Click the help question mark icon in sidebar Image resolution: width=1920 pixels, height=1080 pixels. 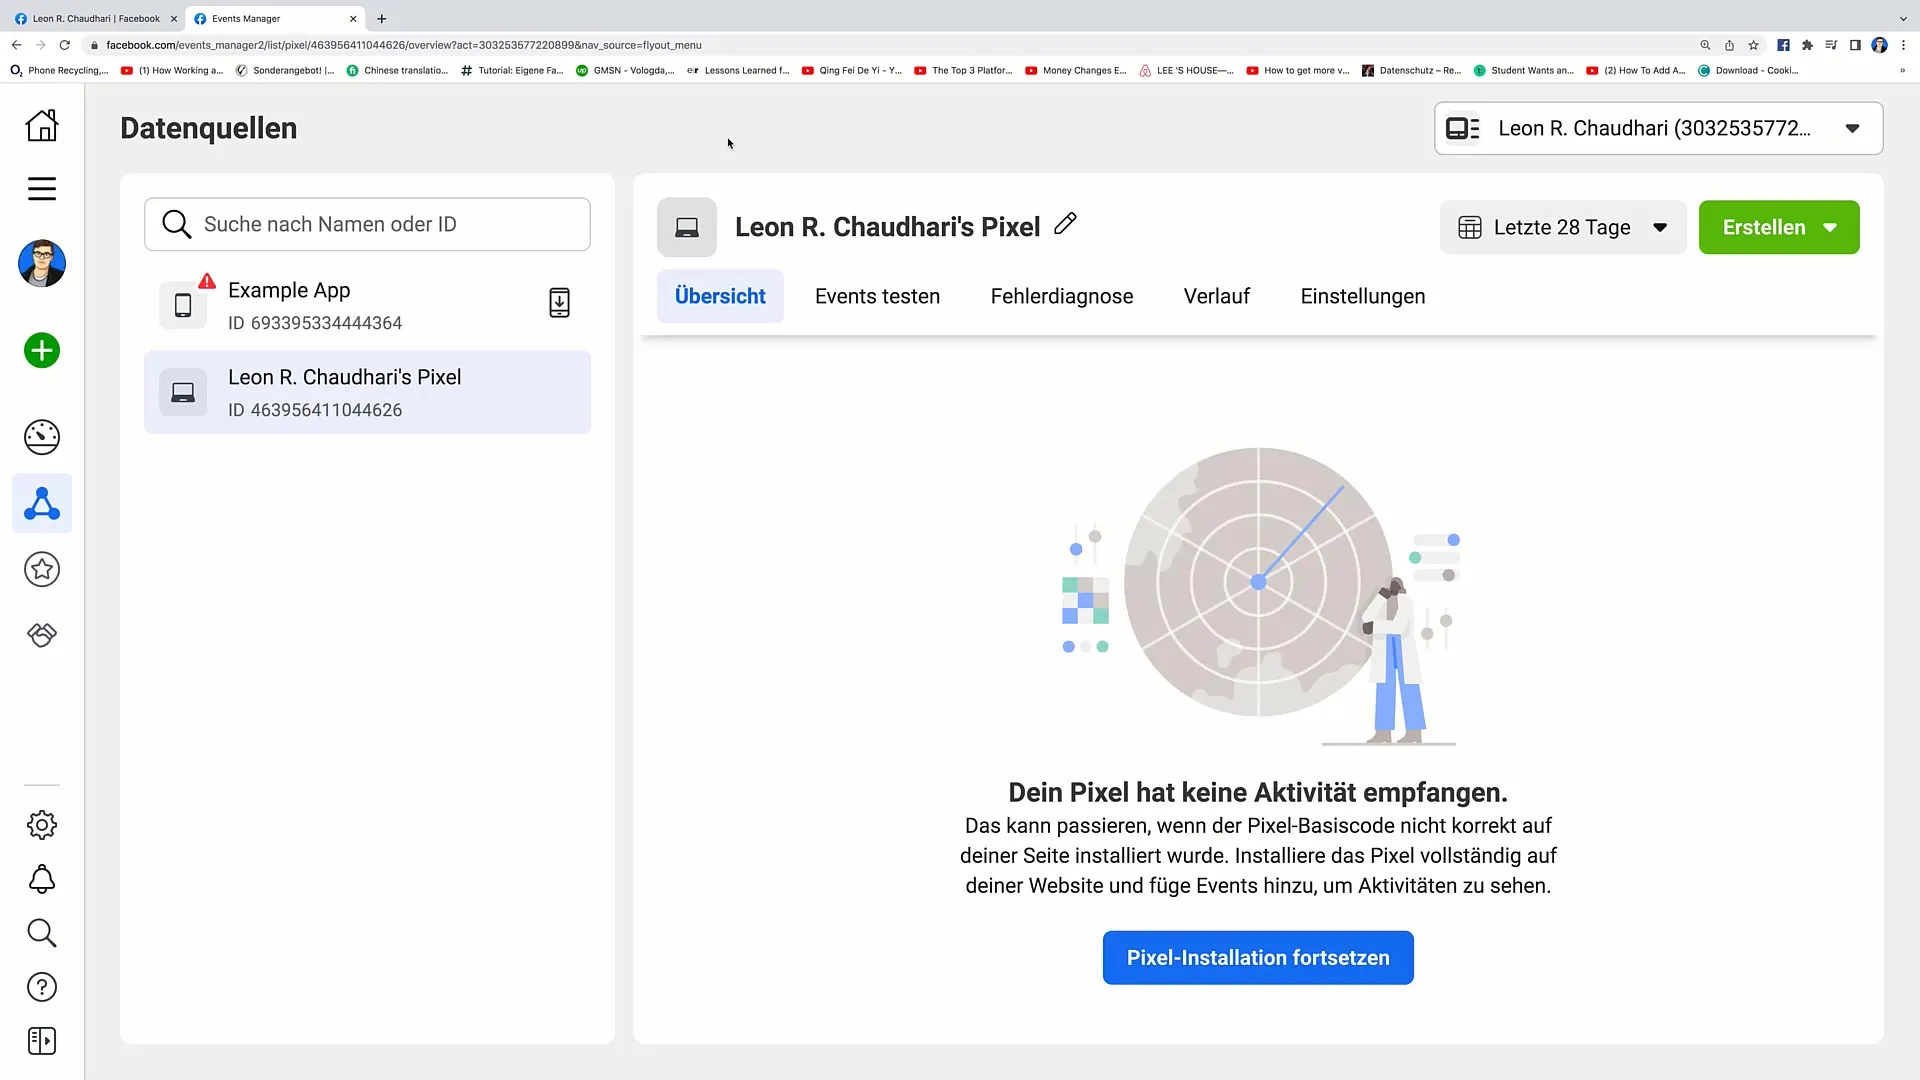coord(42,986)
